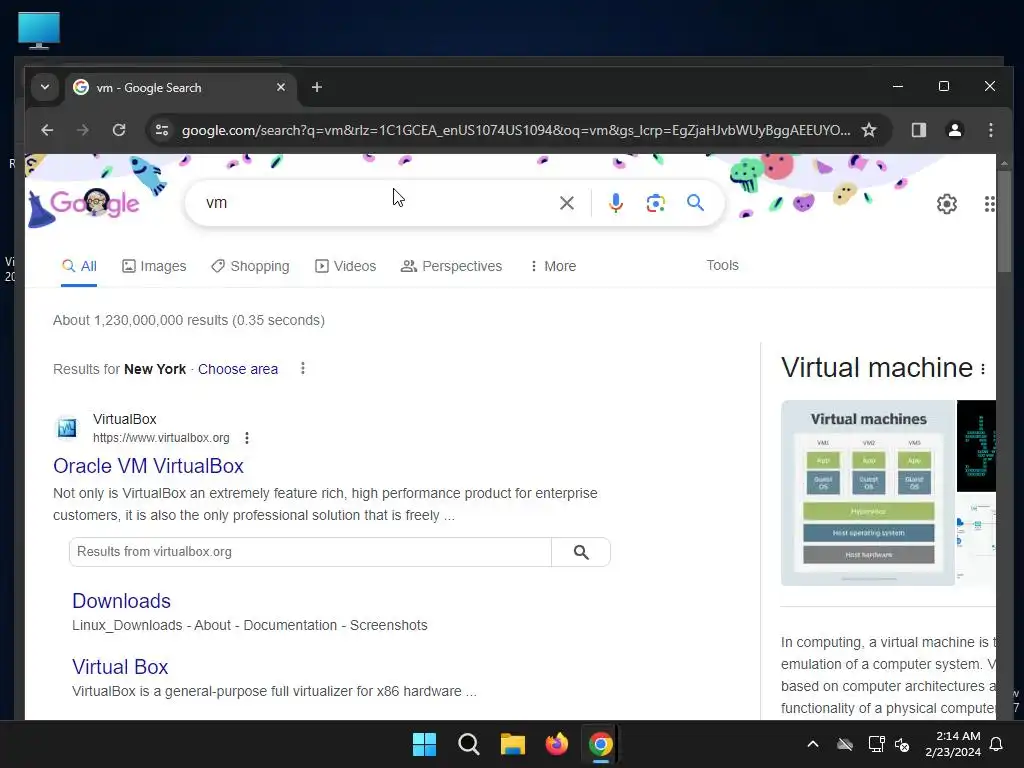
Task: Clear the search box text
Action: (x=567, y=203)
